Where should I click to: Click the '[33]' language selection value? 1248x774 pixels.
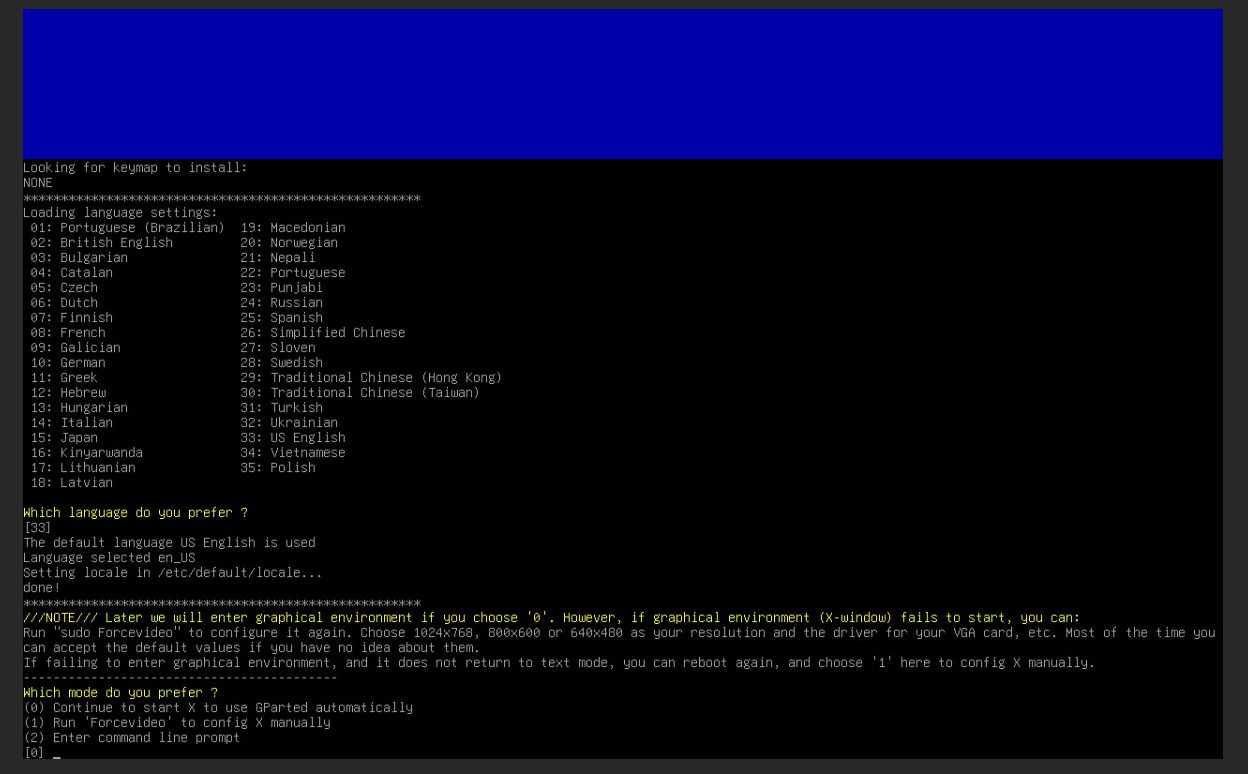tap(37, 528)
